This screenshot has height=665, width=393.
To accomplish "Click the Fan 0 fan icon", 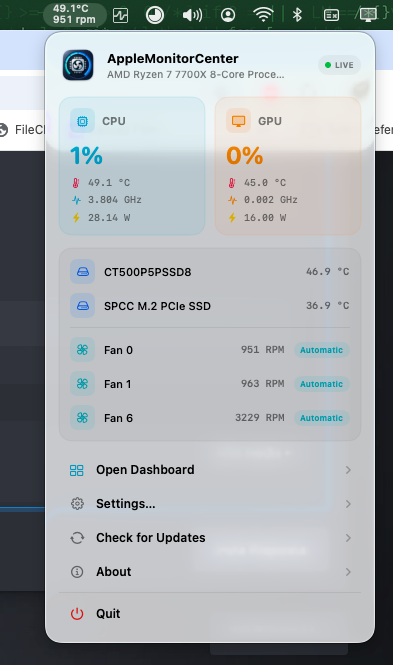I will click(83, 350).
